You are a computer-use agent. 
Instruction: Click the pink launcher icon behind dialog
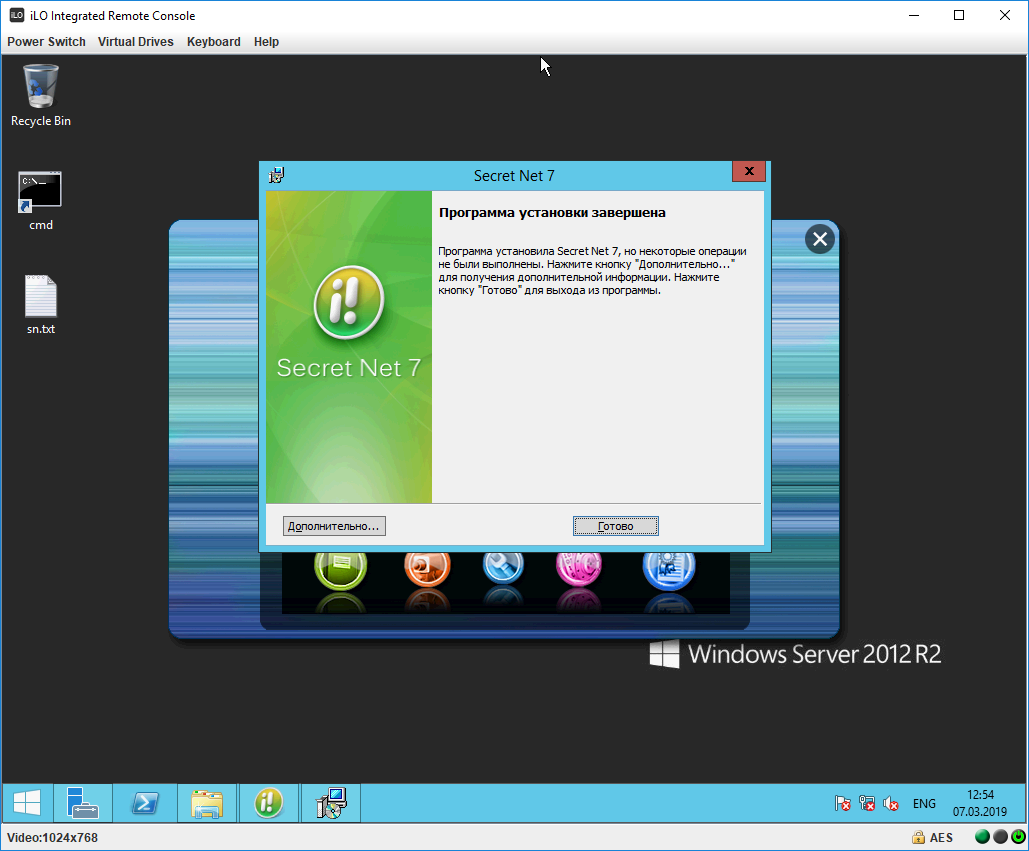tap(579, 567)
